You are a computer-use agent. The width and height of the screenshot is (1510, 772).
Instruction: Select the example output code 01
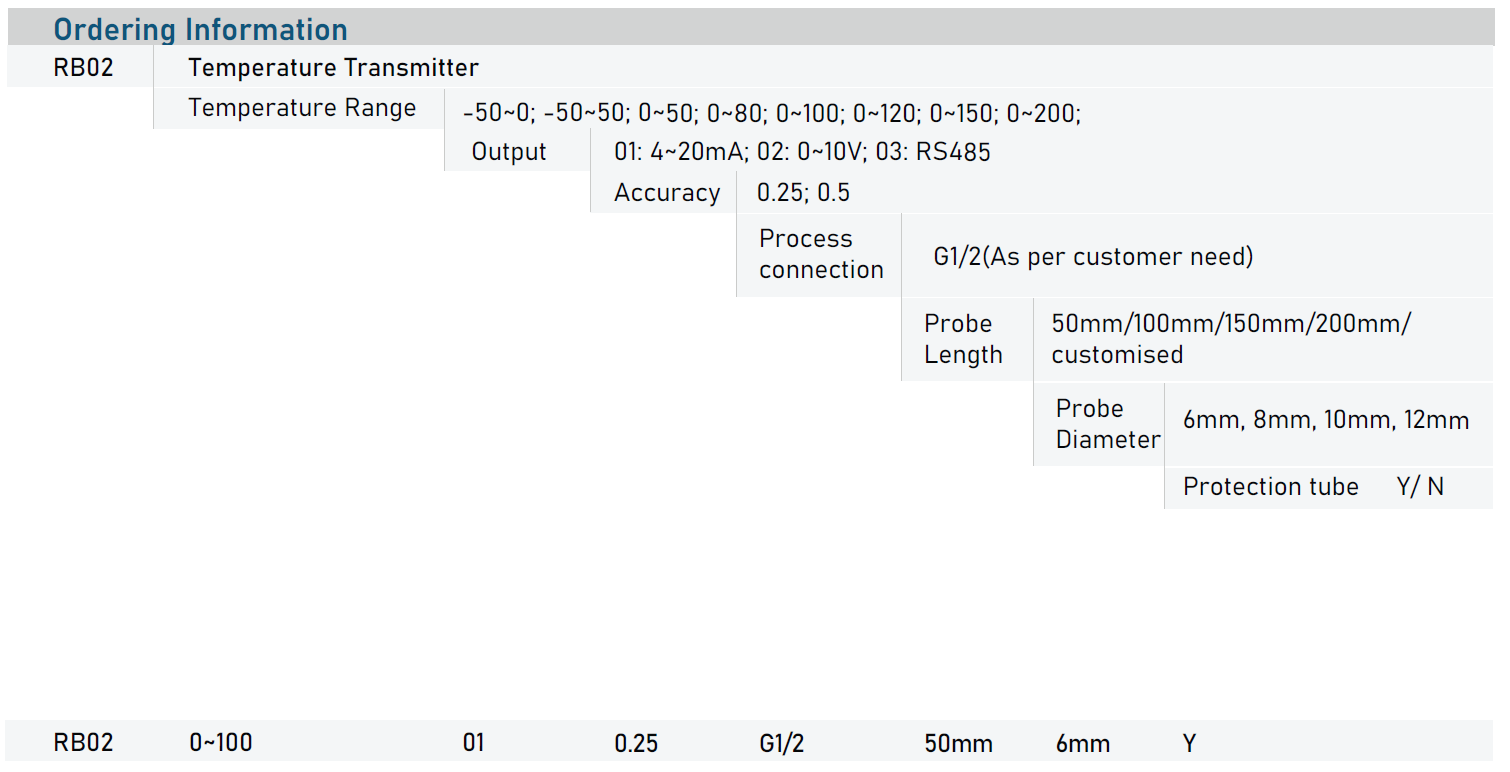click(x=473, y=743)
